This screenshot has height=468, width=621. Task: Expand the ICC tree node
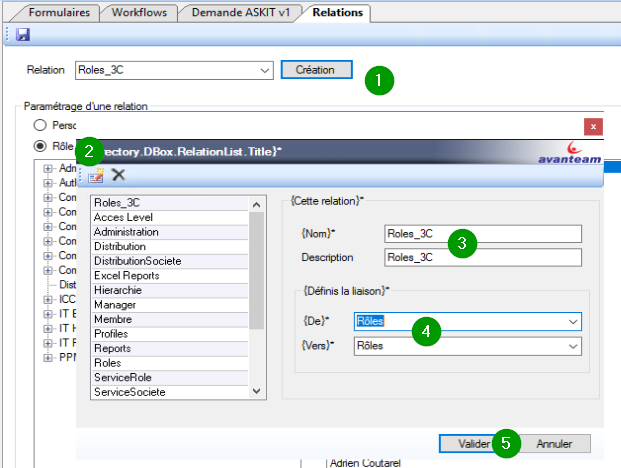pos(48,298)
